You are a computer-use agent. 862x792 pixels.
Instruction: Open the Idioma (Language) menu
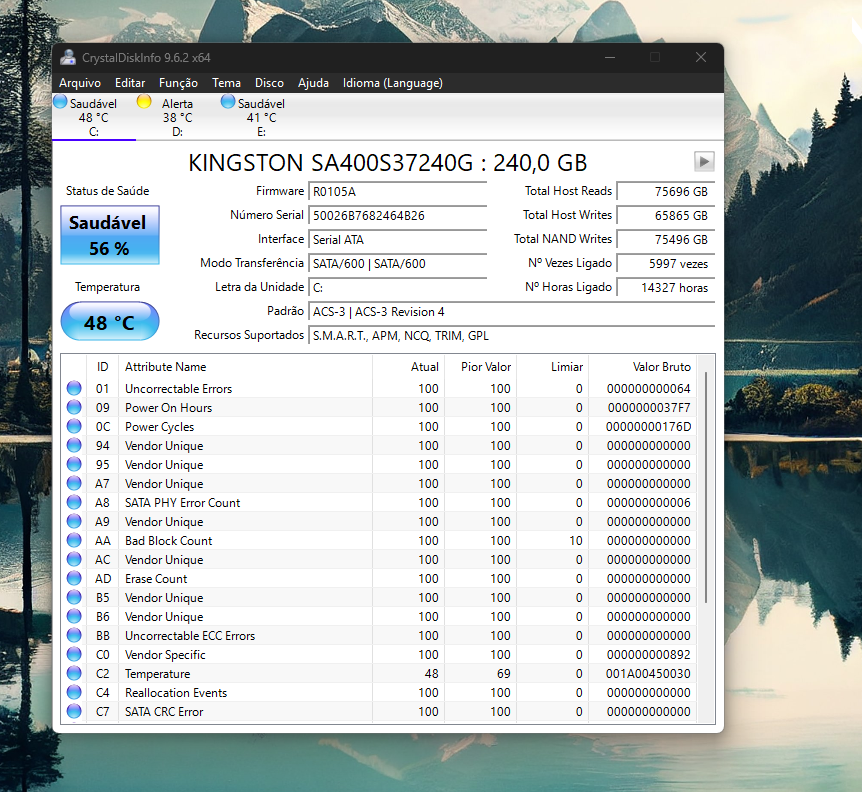(x=393, y=83)
